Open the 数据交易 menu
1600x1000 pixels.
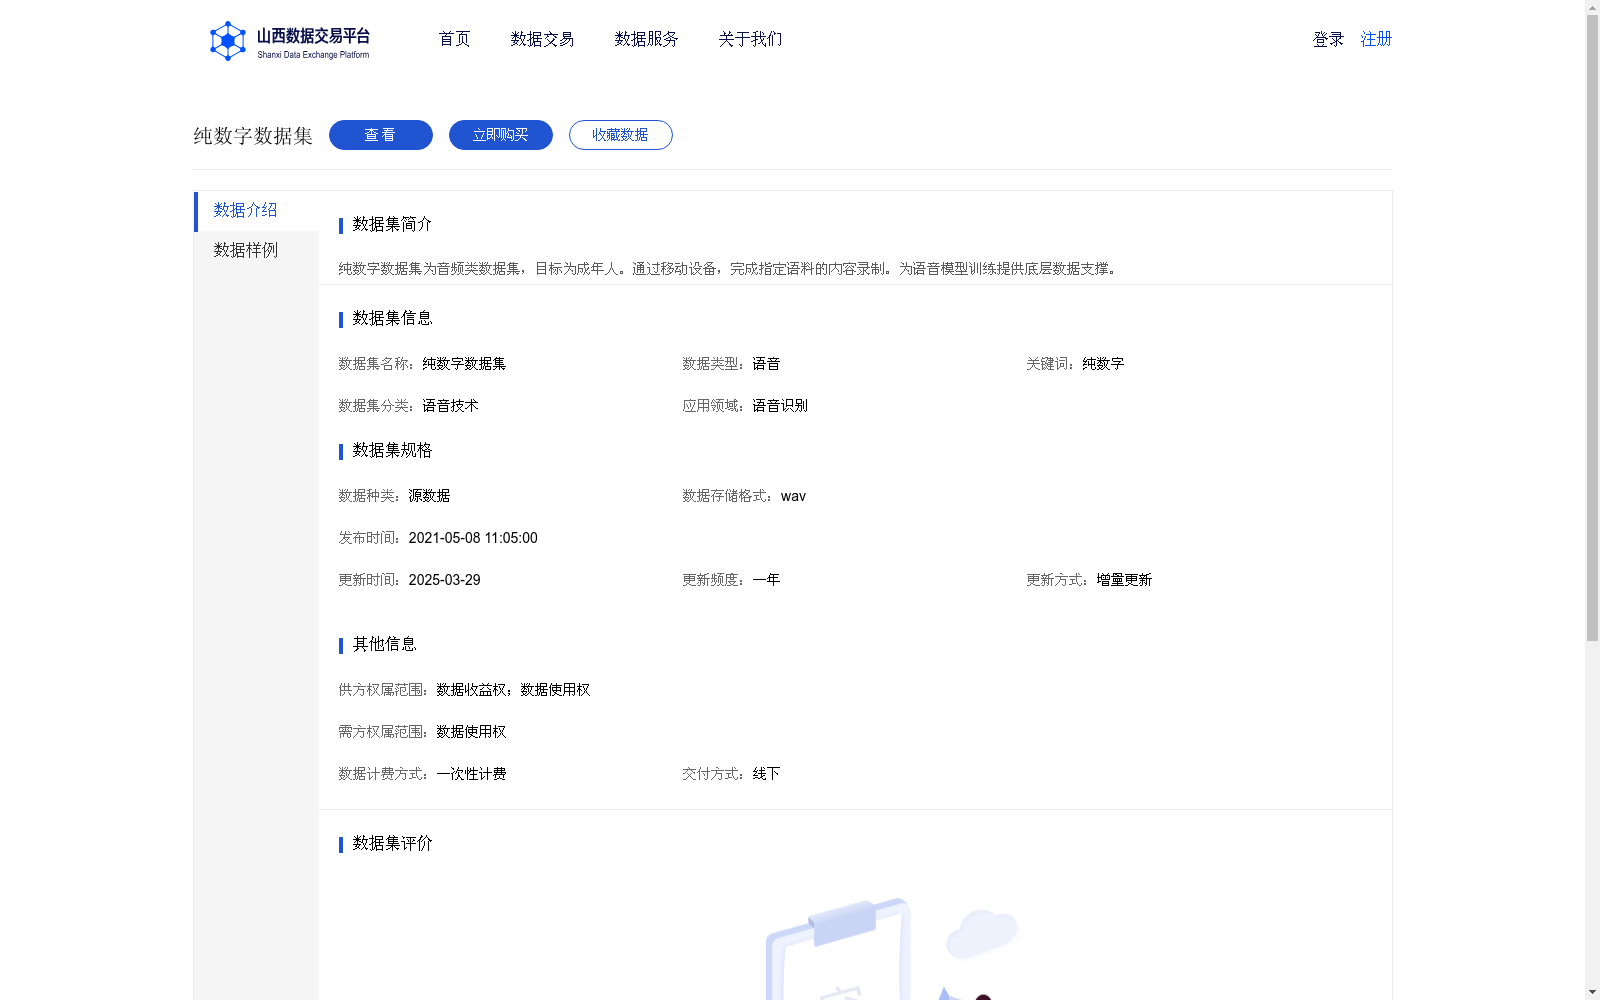(x=542, y=39)
